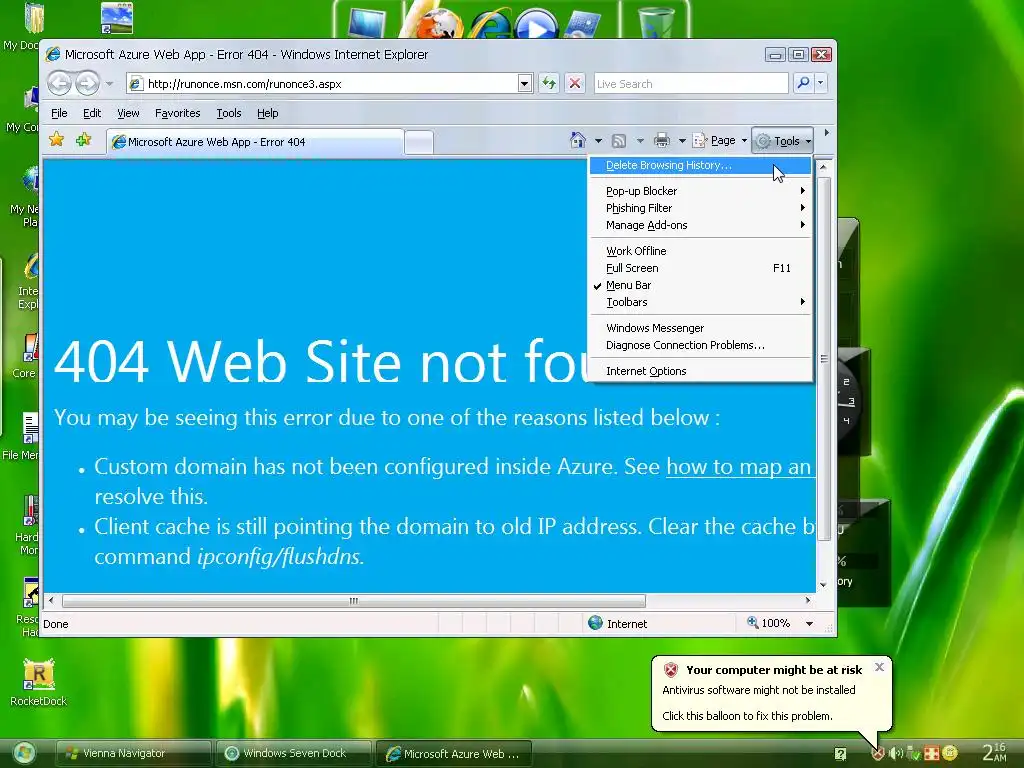Click the browser Forward arrow button

[x=88, y=84]
